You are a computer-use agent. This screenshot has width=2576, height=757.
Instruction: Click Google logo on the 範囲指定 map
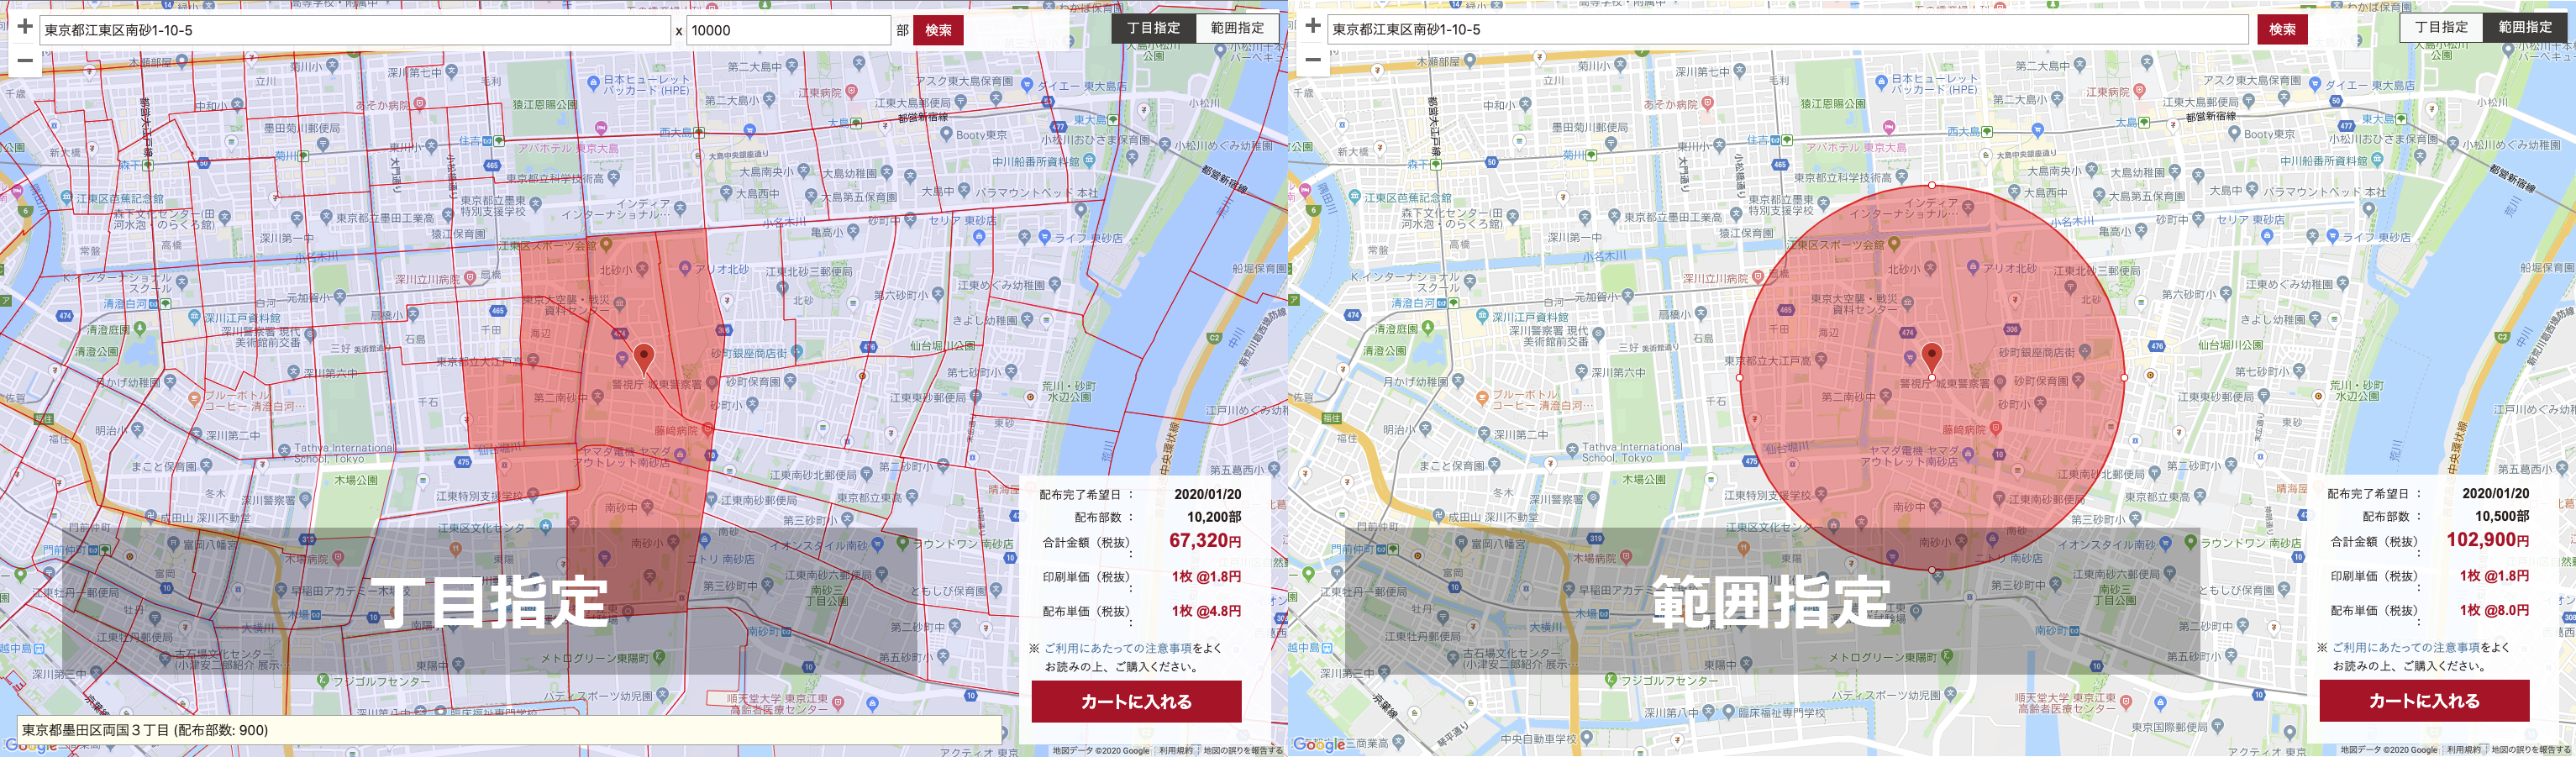tap(1318, 744)
